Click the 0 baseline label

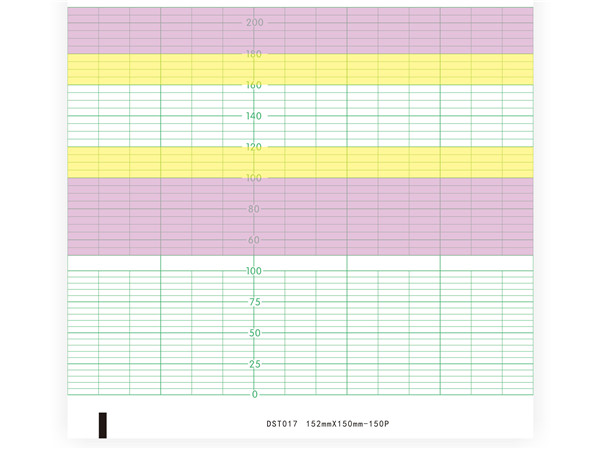[254, 394]
